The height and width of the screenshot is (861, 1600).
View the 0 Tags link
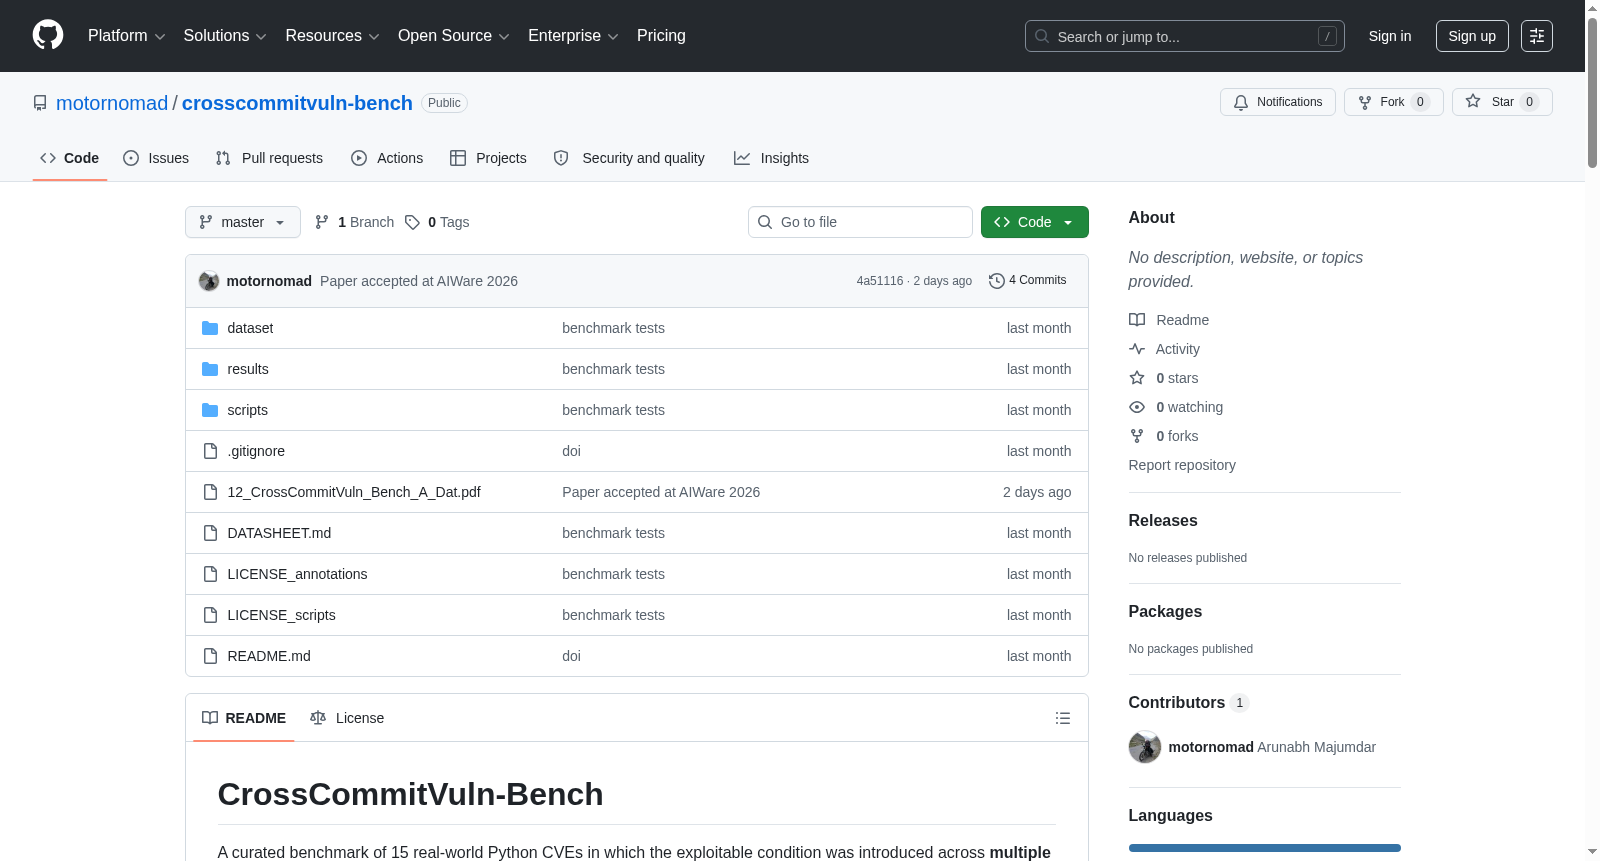[437, 222]
